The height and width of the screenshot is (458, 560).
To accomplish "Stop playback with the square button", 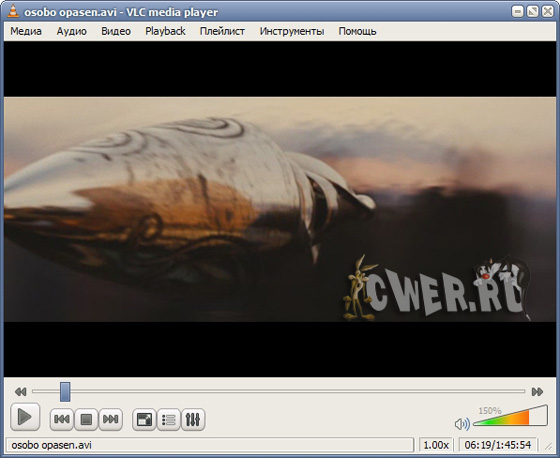I will click(x=86, y=419).
